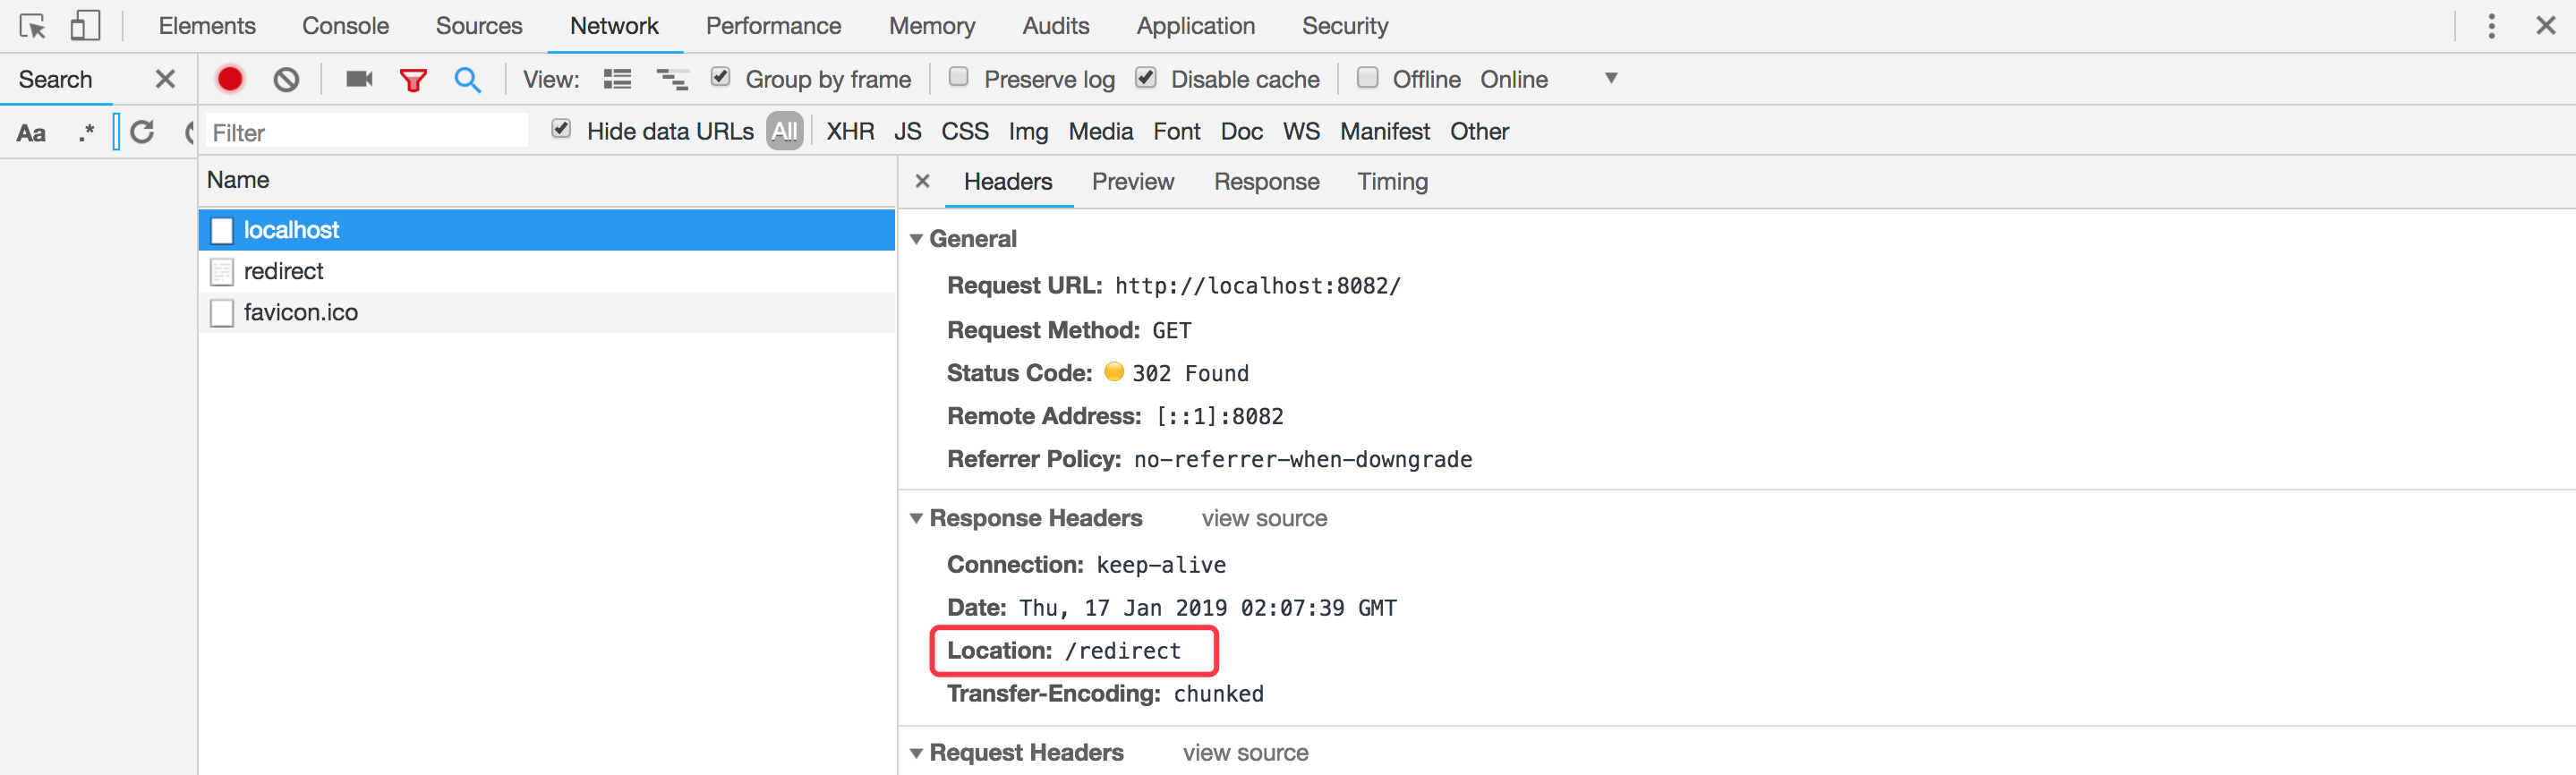This screenshot has height=775, width=2576.
Task: Toggle the Group by frame checkbox
Action: coord(720,77)
